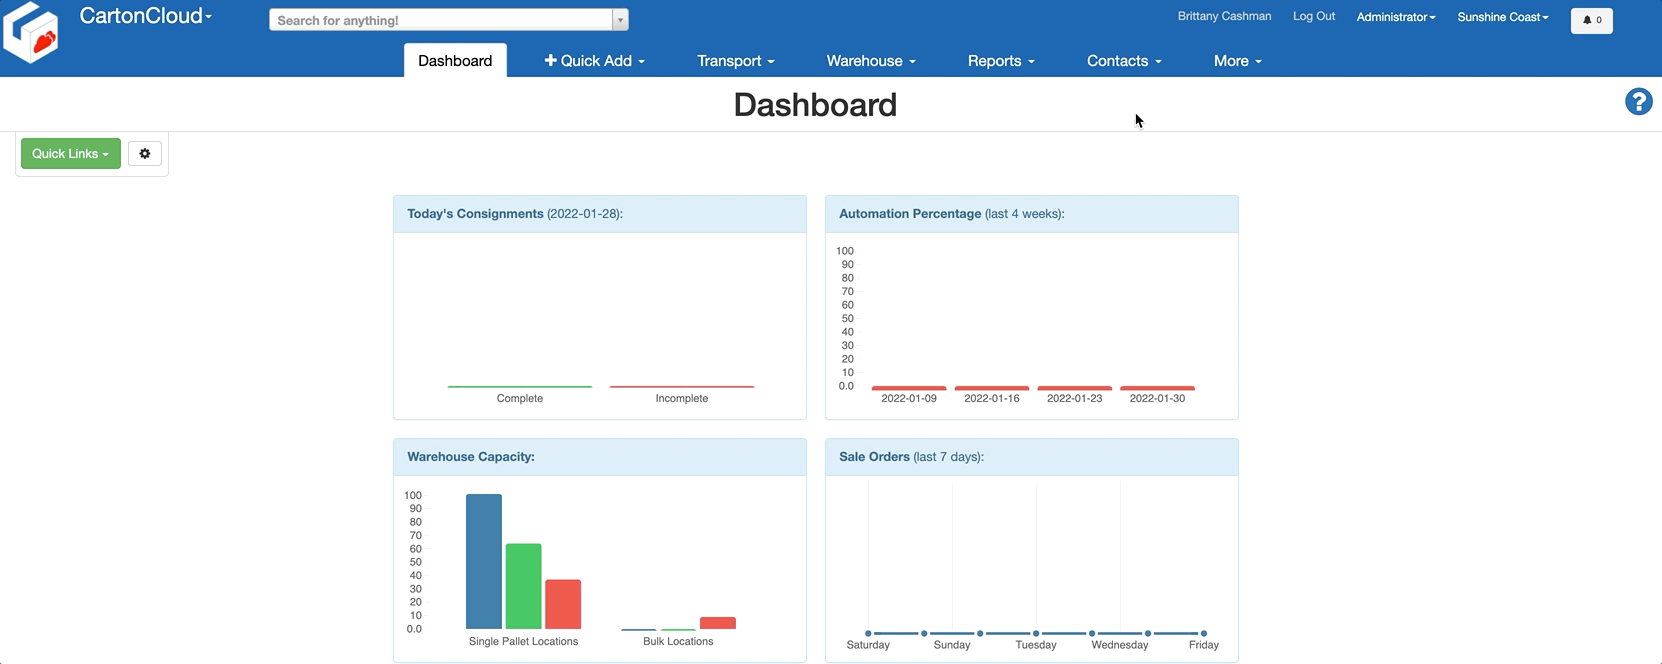Open the More menu
Image resolution: width=1662 pixels, height=664 pixels.
pyautogui.click(x=1237, y=61)
